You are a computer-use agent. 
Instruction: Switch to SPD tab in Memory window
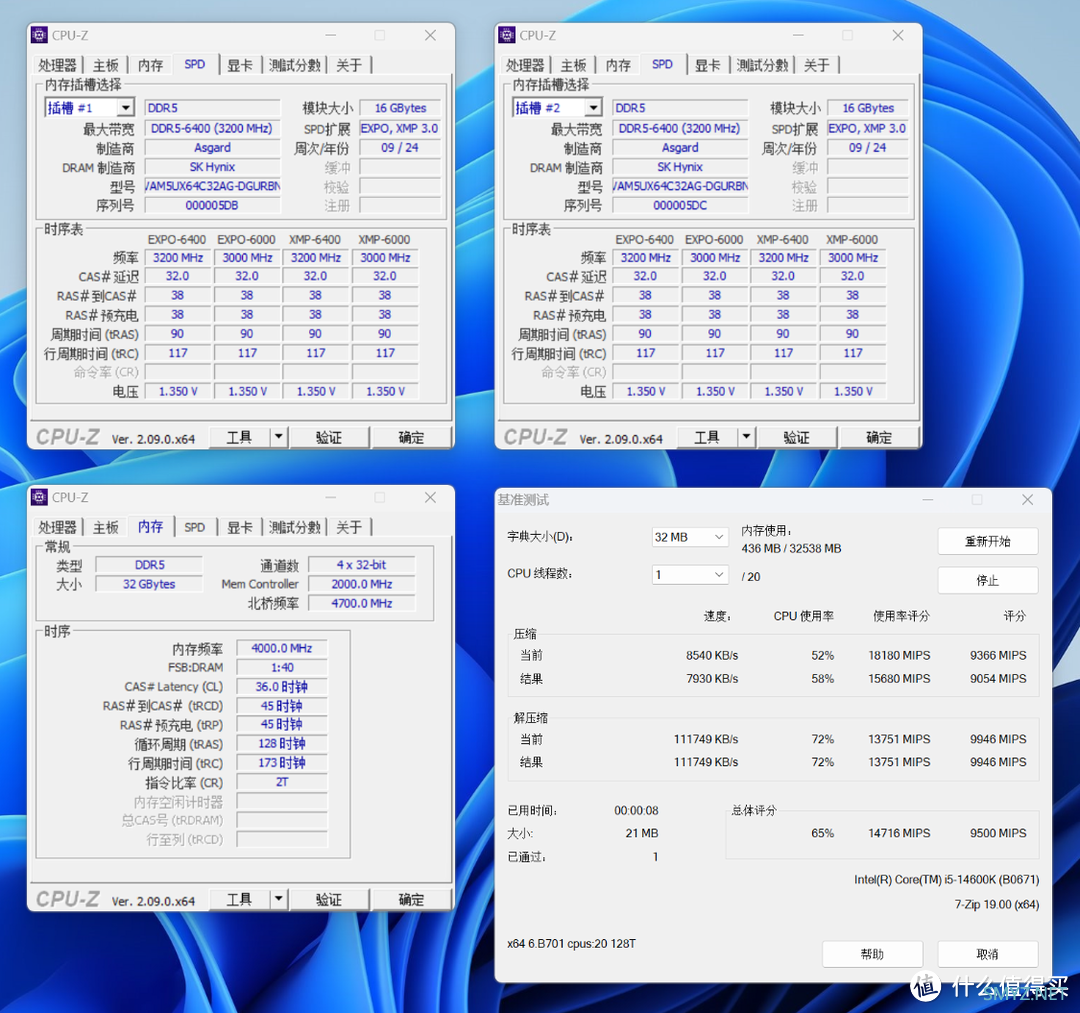pyautogui.click(x=195, y=528)
